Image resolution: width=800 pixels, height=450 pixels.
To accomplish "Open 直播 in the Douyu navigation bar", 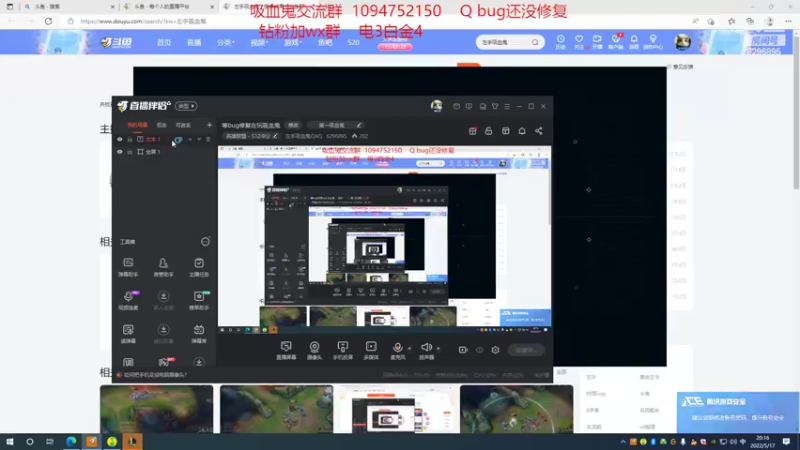I will 194,42.
